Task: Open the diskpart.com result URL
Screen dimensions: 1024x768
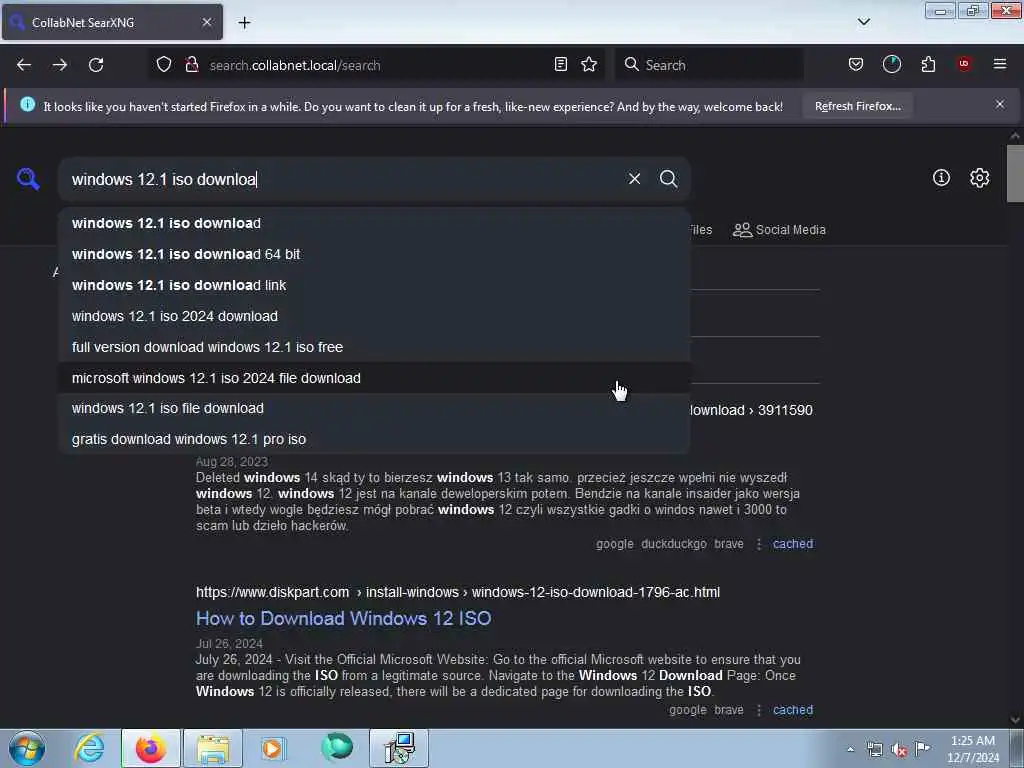Action: 458,592
